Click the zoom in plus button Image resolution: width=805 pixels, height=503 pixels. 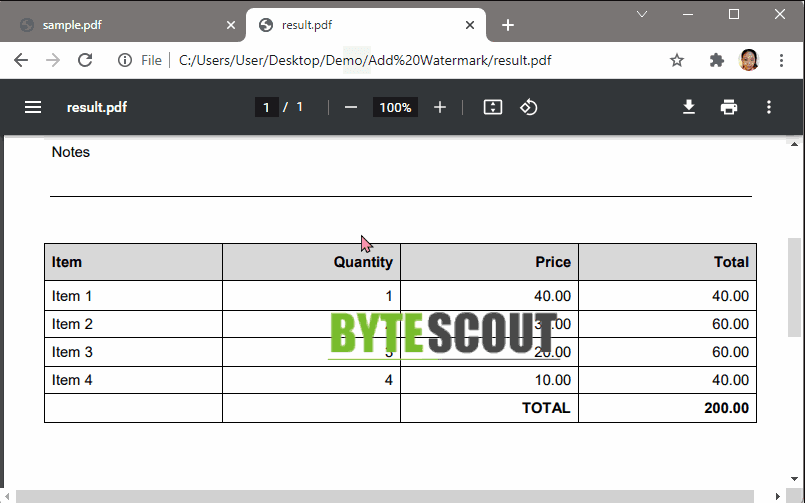[x=440, y=107]
